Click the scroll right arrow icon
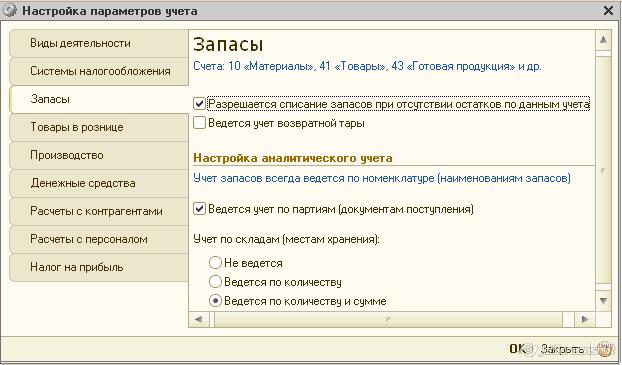This screenshot has height=365, width=622. click(585, 319)
